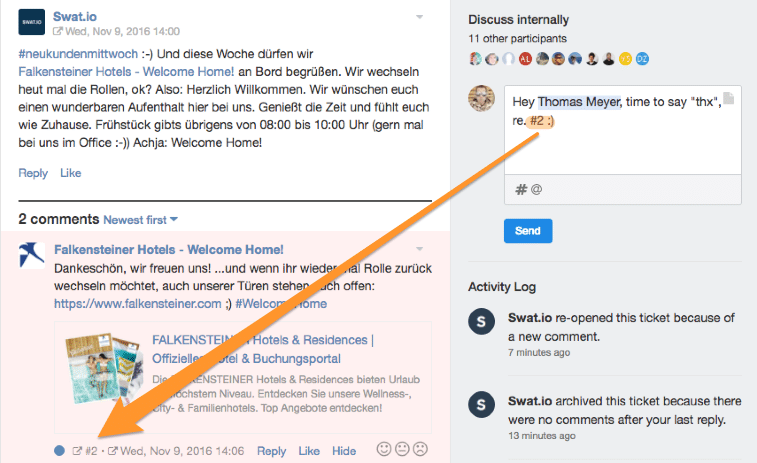The width and height of the screenshot is (757, 463).
Task: Select the '7 minutes ago' log timestamp
Action: click(x=539, y=352)
